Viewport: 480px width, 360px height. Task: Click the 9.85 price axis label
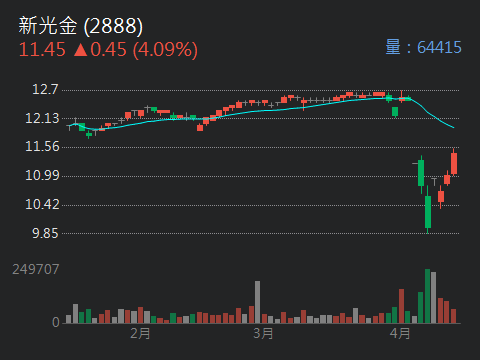point(45,233)
